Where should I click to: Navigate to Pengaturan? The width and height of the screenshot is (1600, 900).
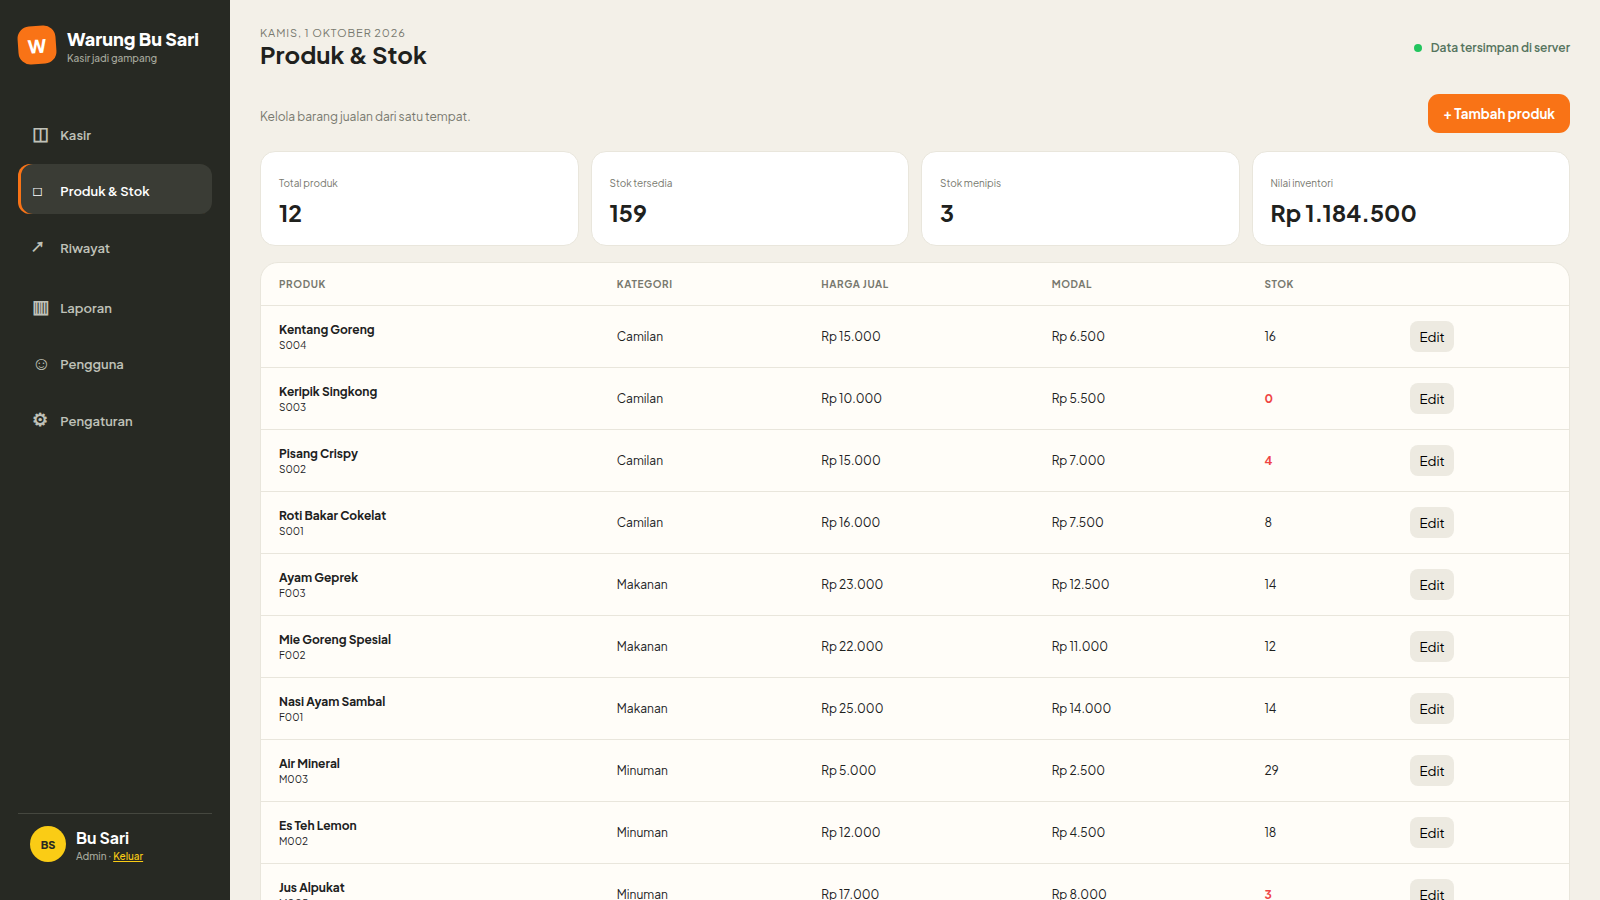pos(115,421)
